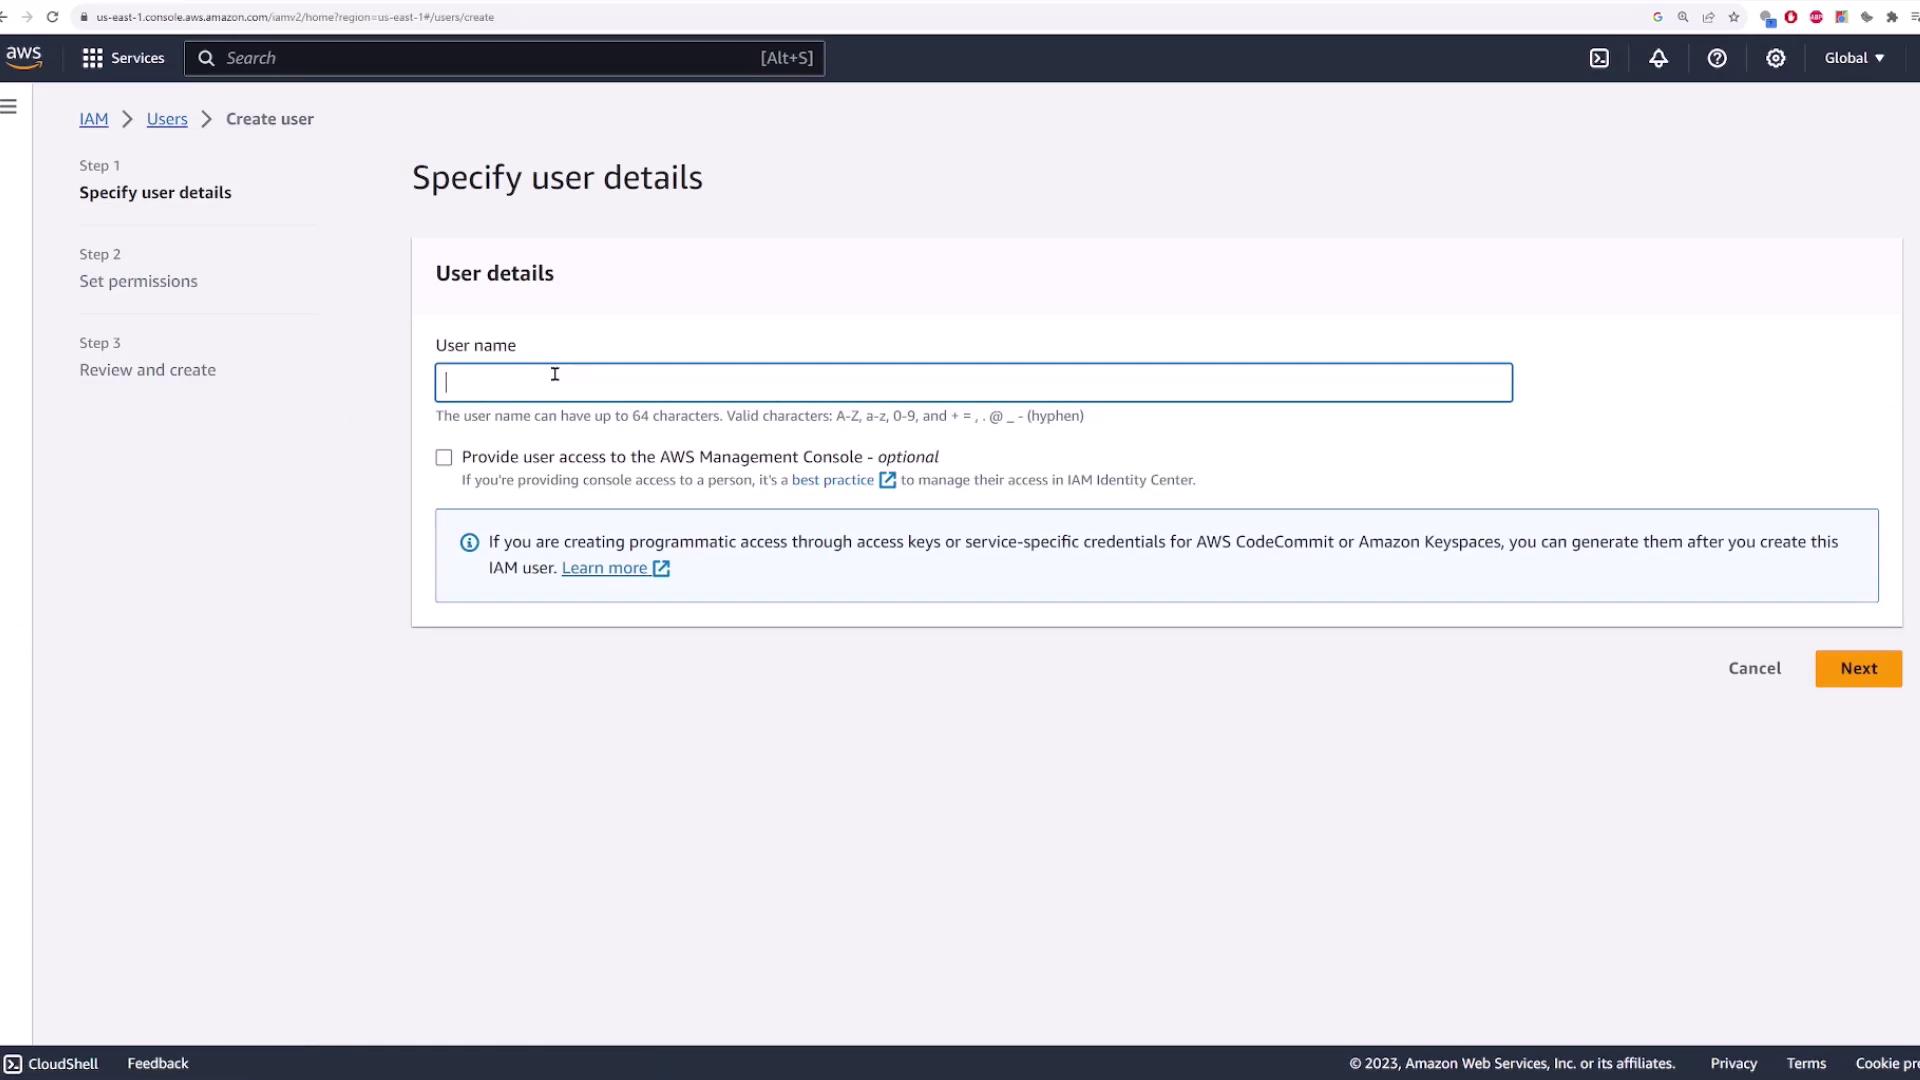Toggle the hamburger side navigation menu
Image resolution: width=1920 pixels, height=1080 pixels.
point(9,107)
